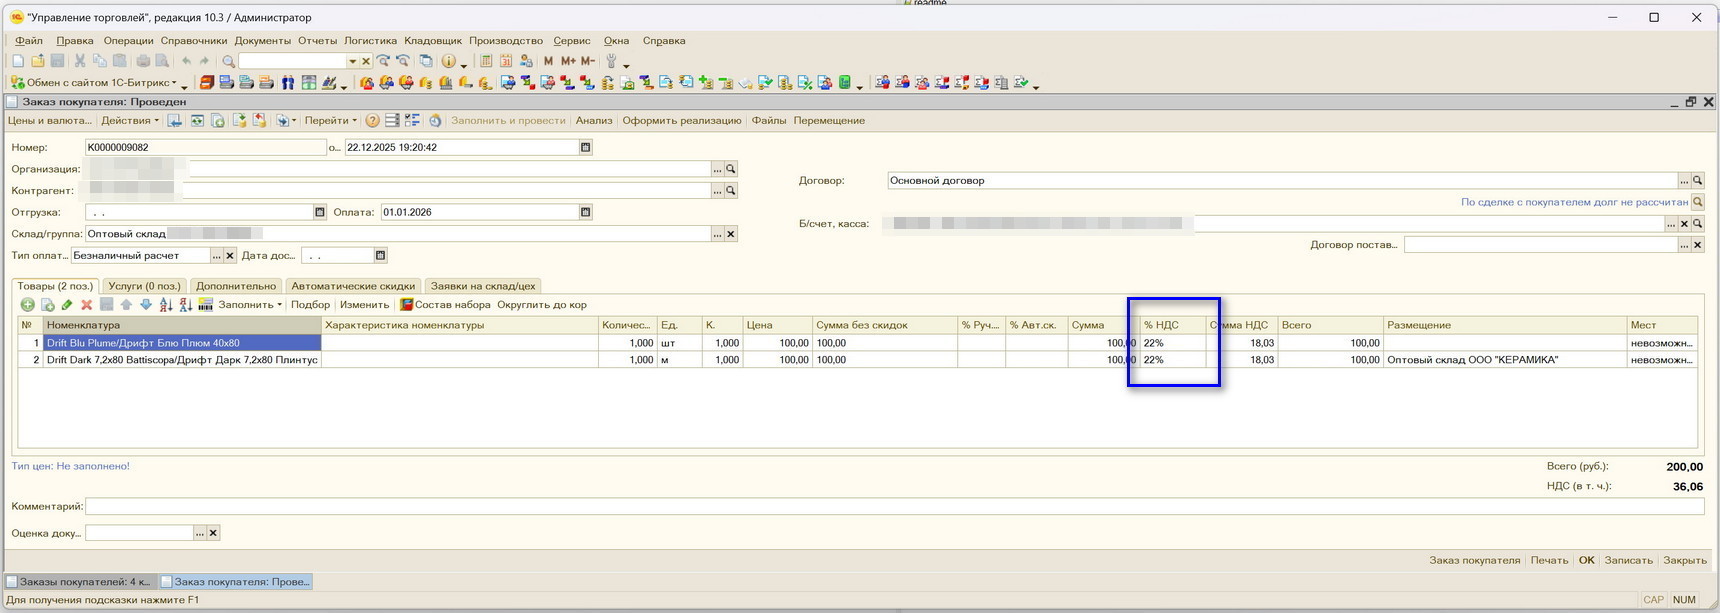Open the Отчеты menu

317,41
